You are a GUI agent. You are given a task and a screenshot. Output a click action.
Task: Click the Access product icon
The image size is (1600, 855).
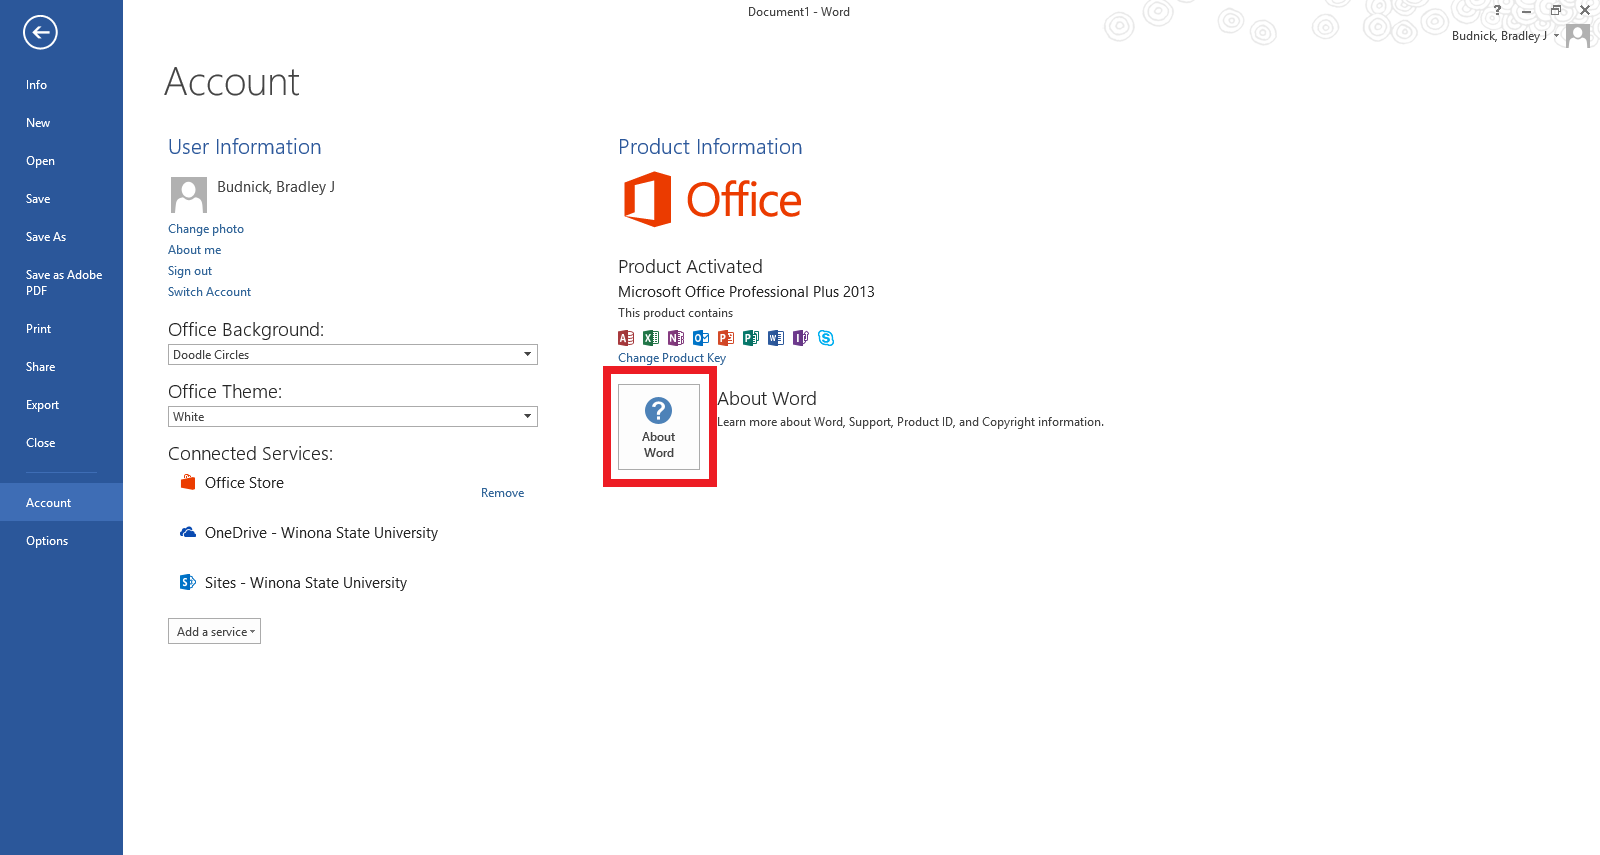626,338
